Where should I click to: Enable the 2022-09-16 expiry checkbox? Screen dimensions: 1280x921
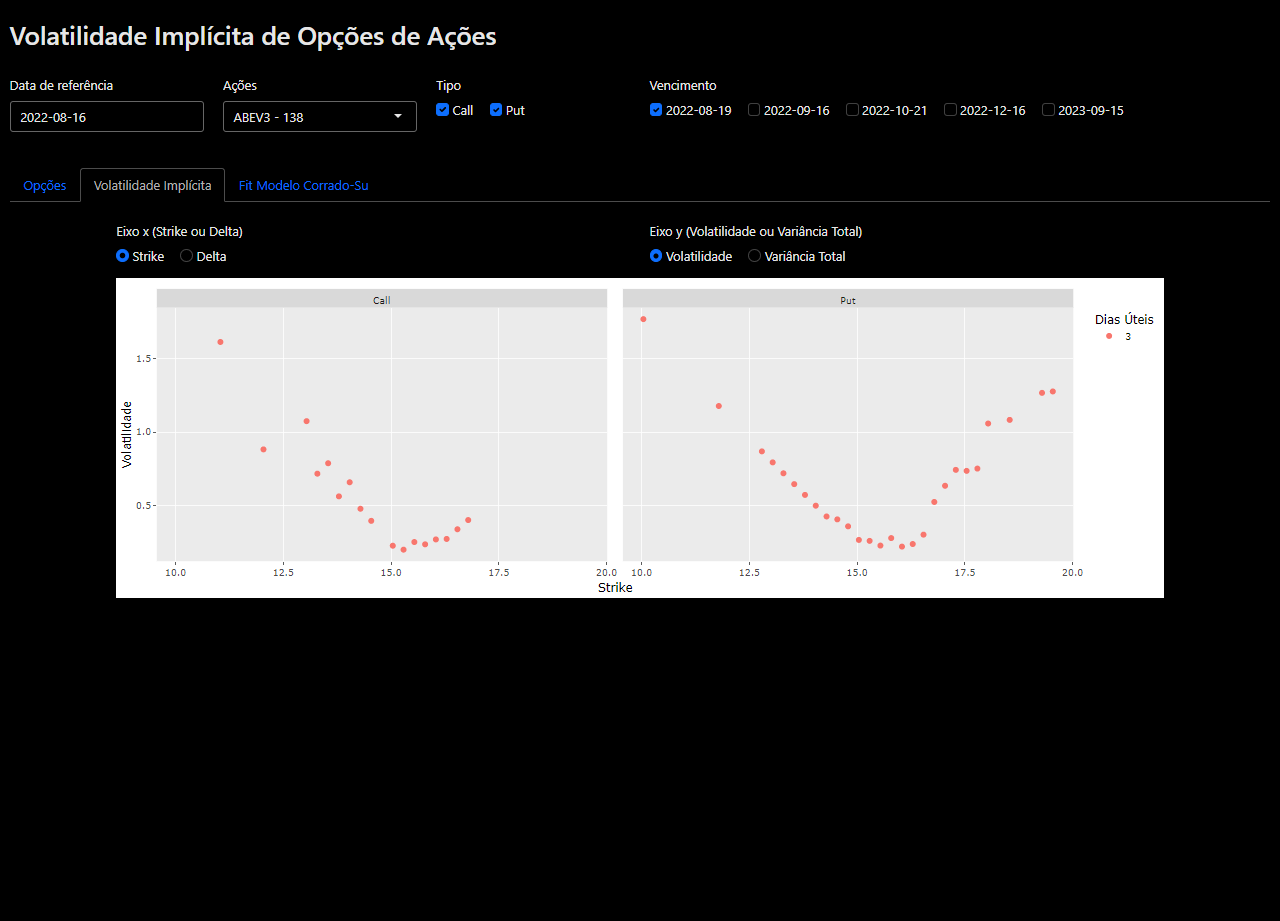tap(754, 110)
